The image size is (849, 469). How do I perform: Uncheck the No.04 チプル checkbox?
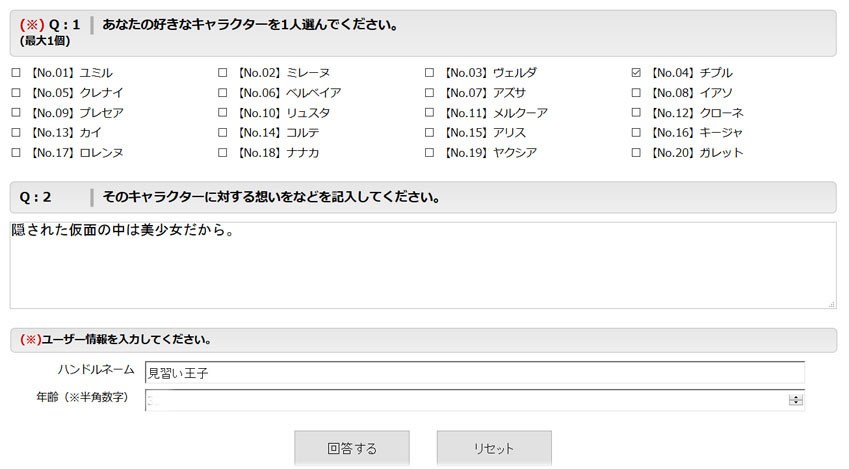click(x=636, y=73)
